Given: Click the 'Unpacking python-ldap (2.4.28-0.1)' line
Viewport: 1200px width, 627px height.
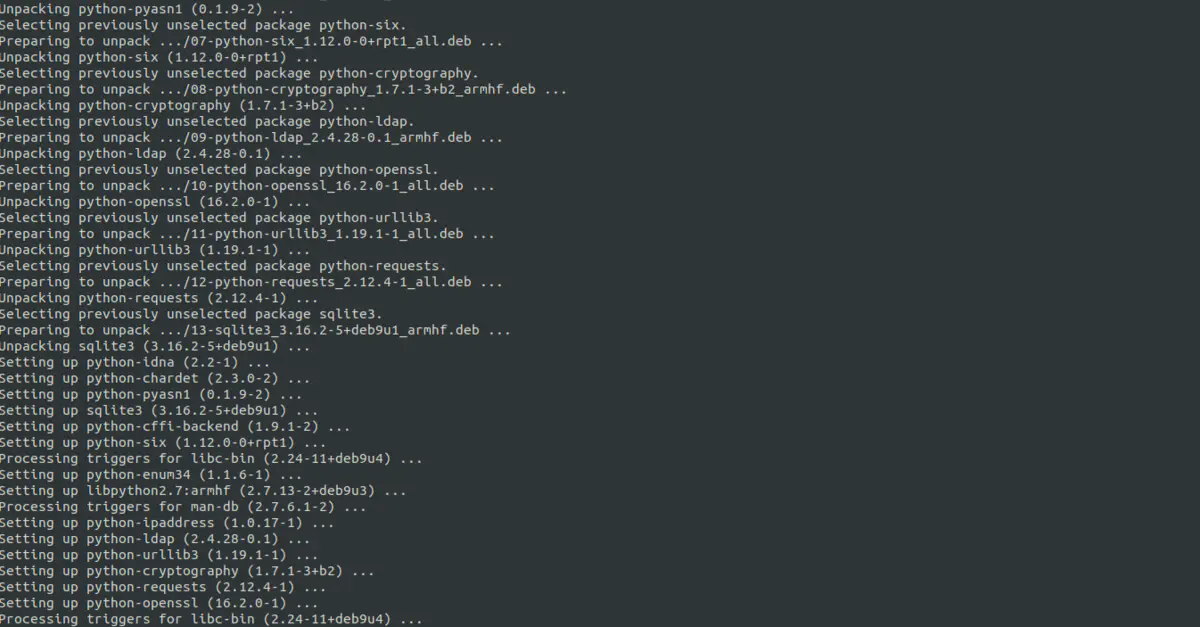Looking at the screenshot, I should click(151, 153).
